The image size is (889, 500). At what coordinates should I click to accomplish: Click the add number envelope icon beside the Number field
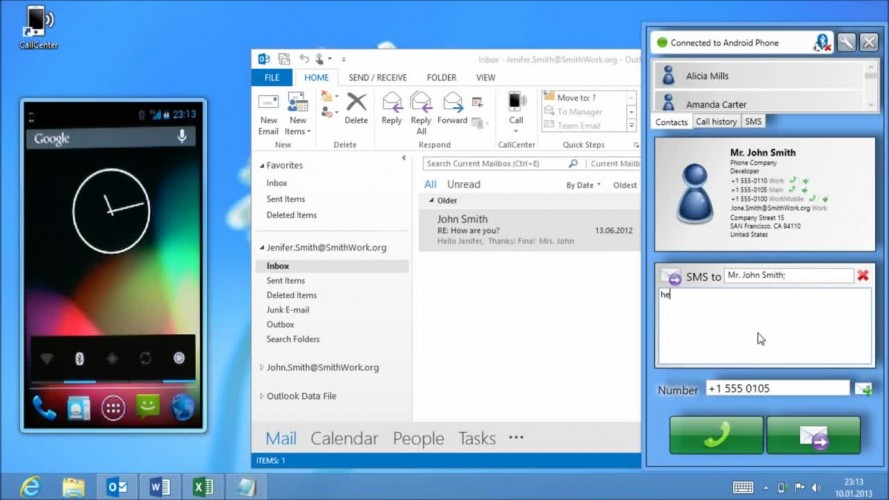click(863, 389)
